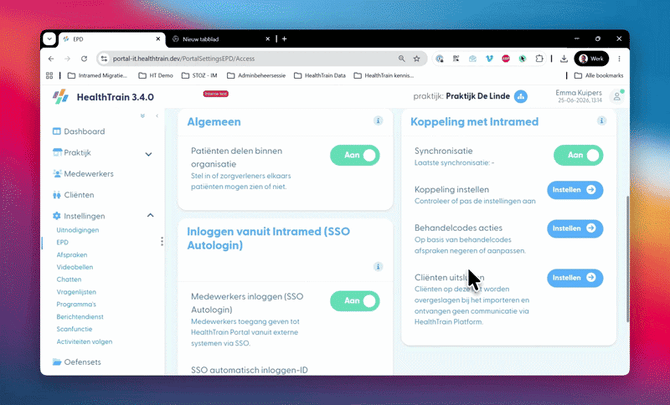Toggle Patiënten delen binnen organisatie switch
670x405 pixels.
click(355, 155)
